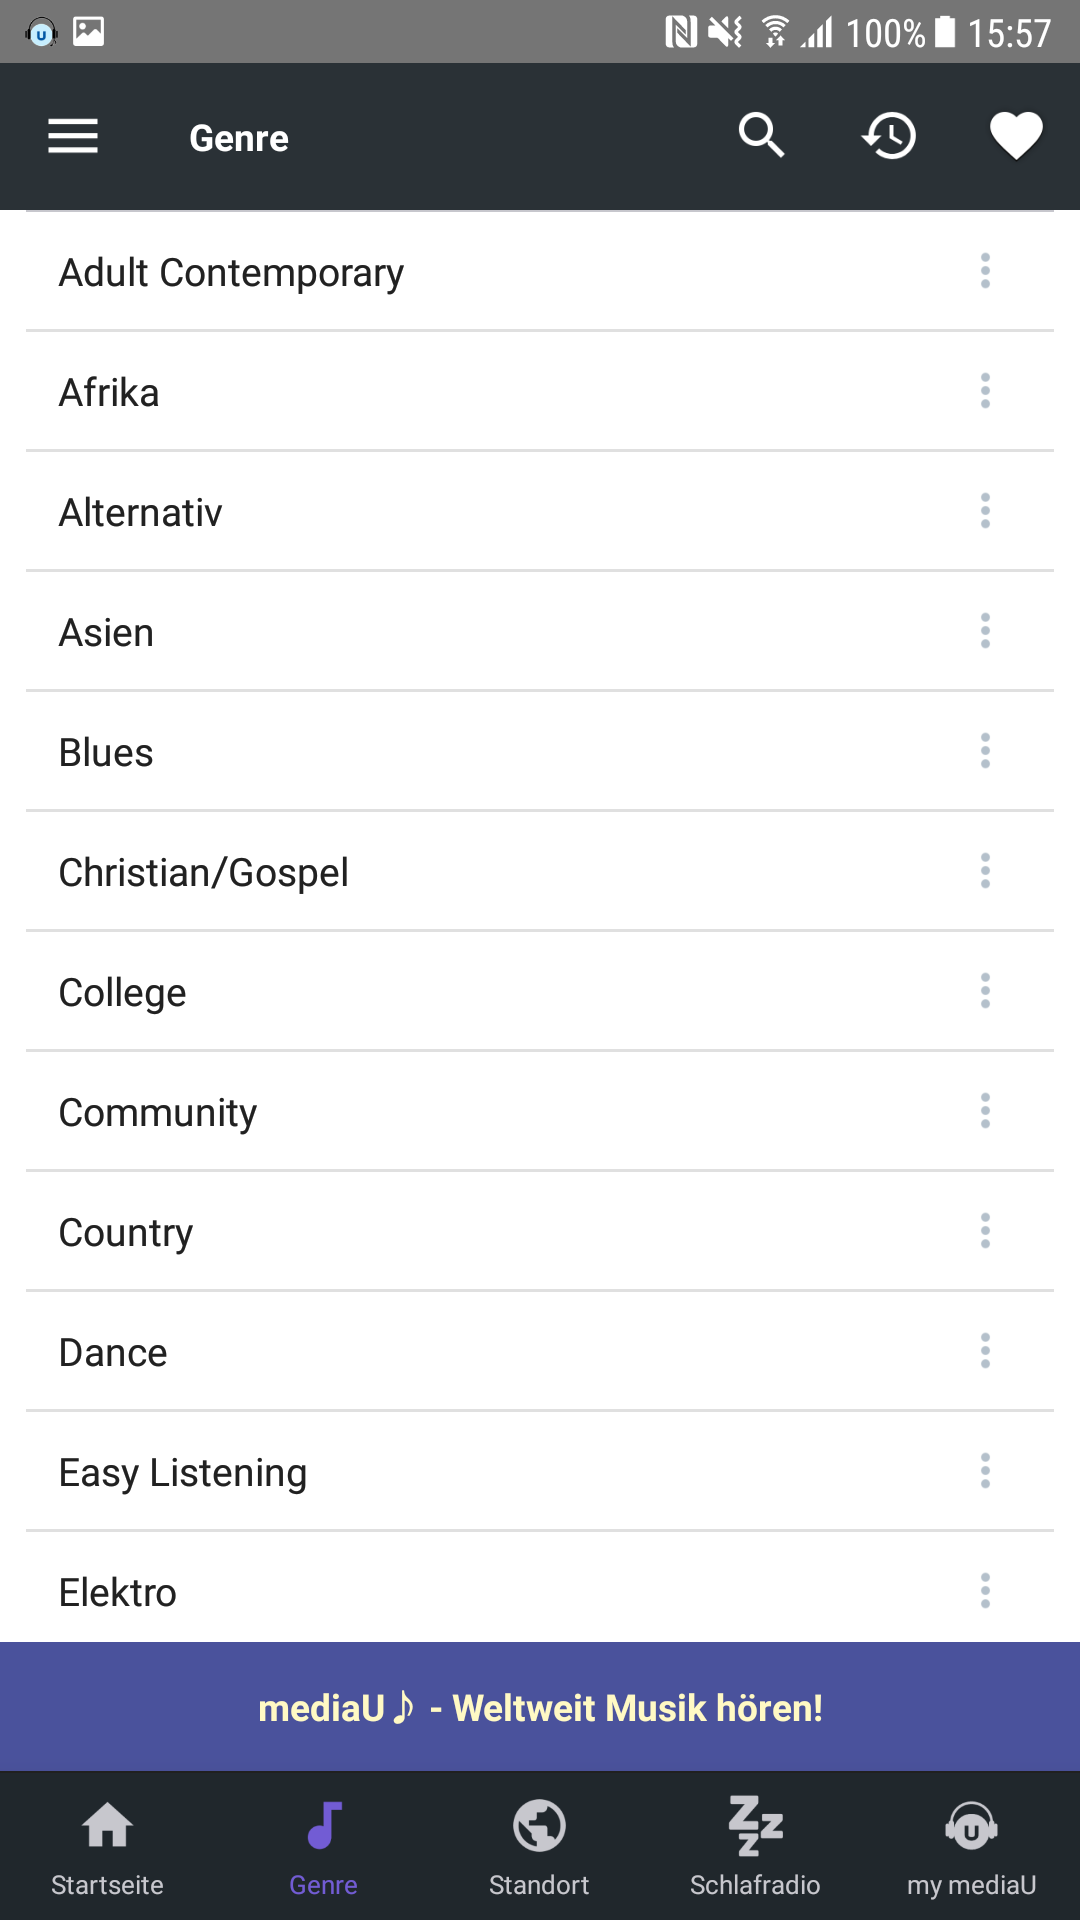Open listening history clock icon
Image resolution: width=1080 pixels, height=1920 pixels.
coord(889,136)
